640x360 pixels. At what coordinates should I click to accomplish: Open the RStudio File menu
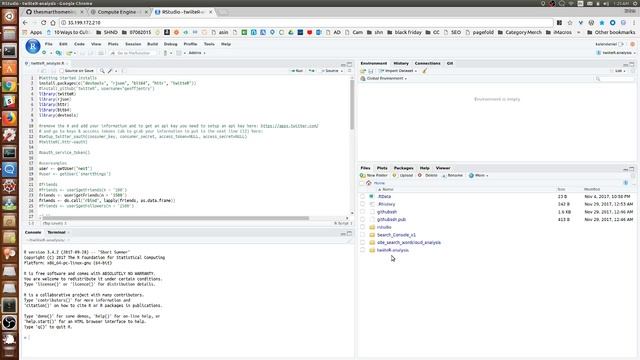point(49,44)
